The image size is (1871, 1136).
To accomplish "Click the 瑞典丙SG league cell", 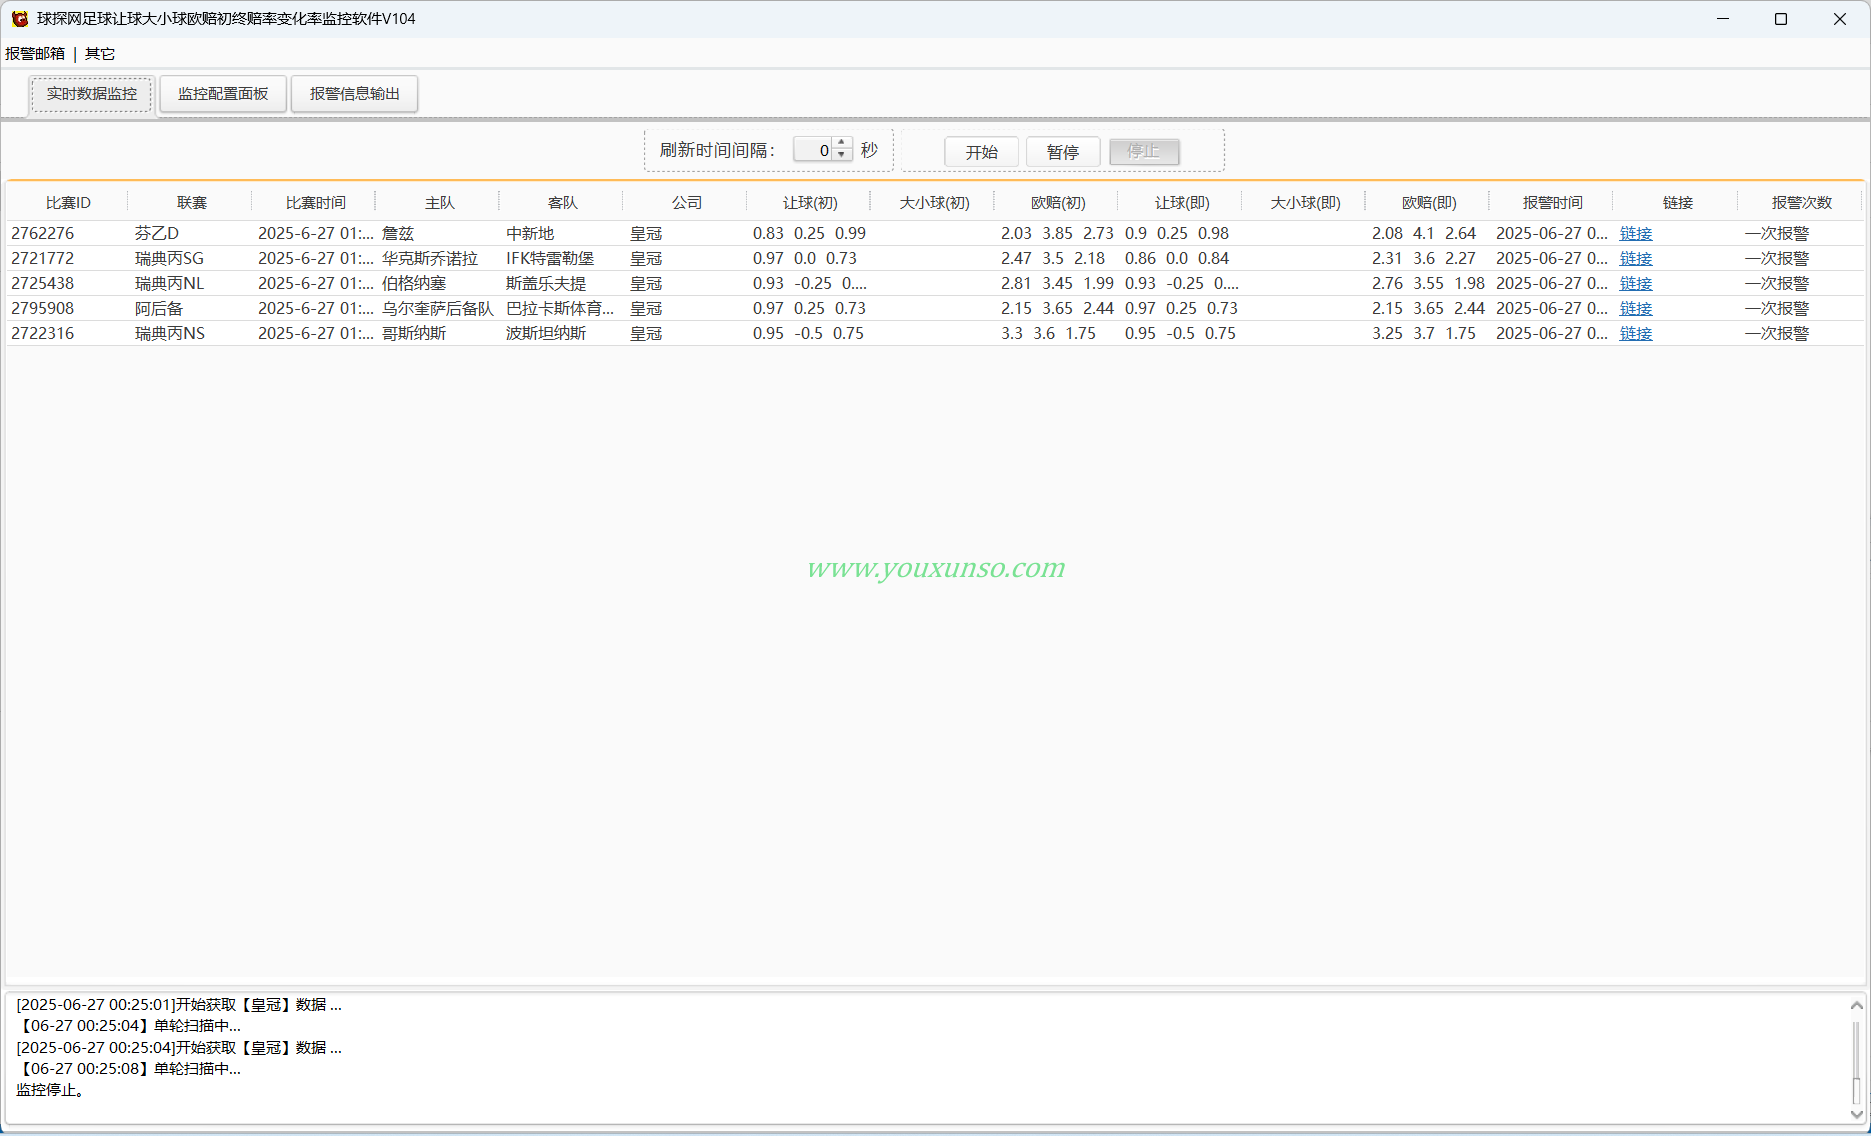I will click(169, 259).
